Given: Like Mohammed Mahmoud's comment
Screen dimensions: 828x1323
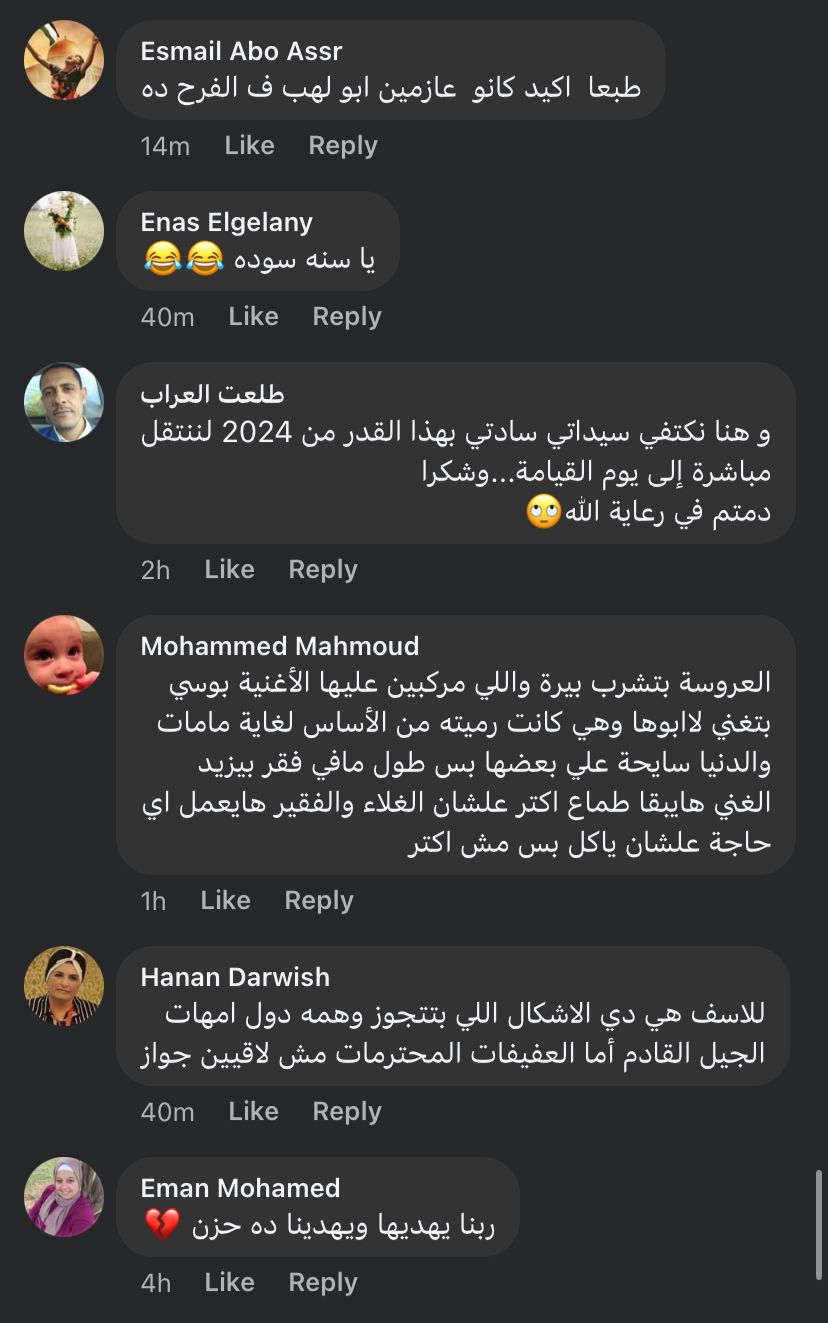Looking at the screenshot, I should tap(225, 901).
